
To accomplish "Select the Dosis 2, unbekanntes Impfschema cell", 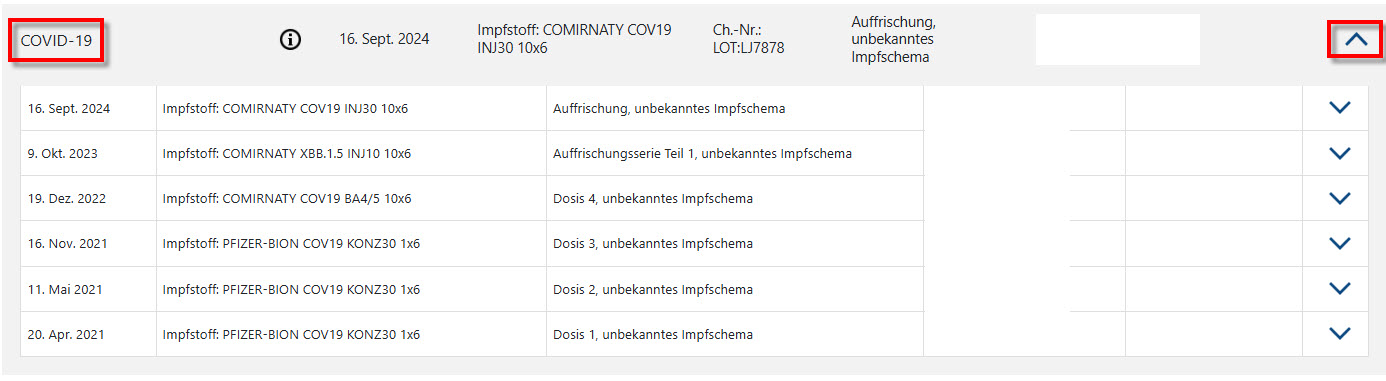I will click(x=734, y=289).
